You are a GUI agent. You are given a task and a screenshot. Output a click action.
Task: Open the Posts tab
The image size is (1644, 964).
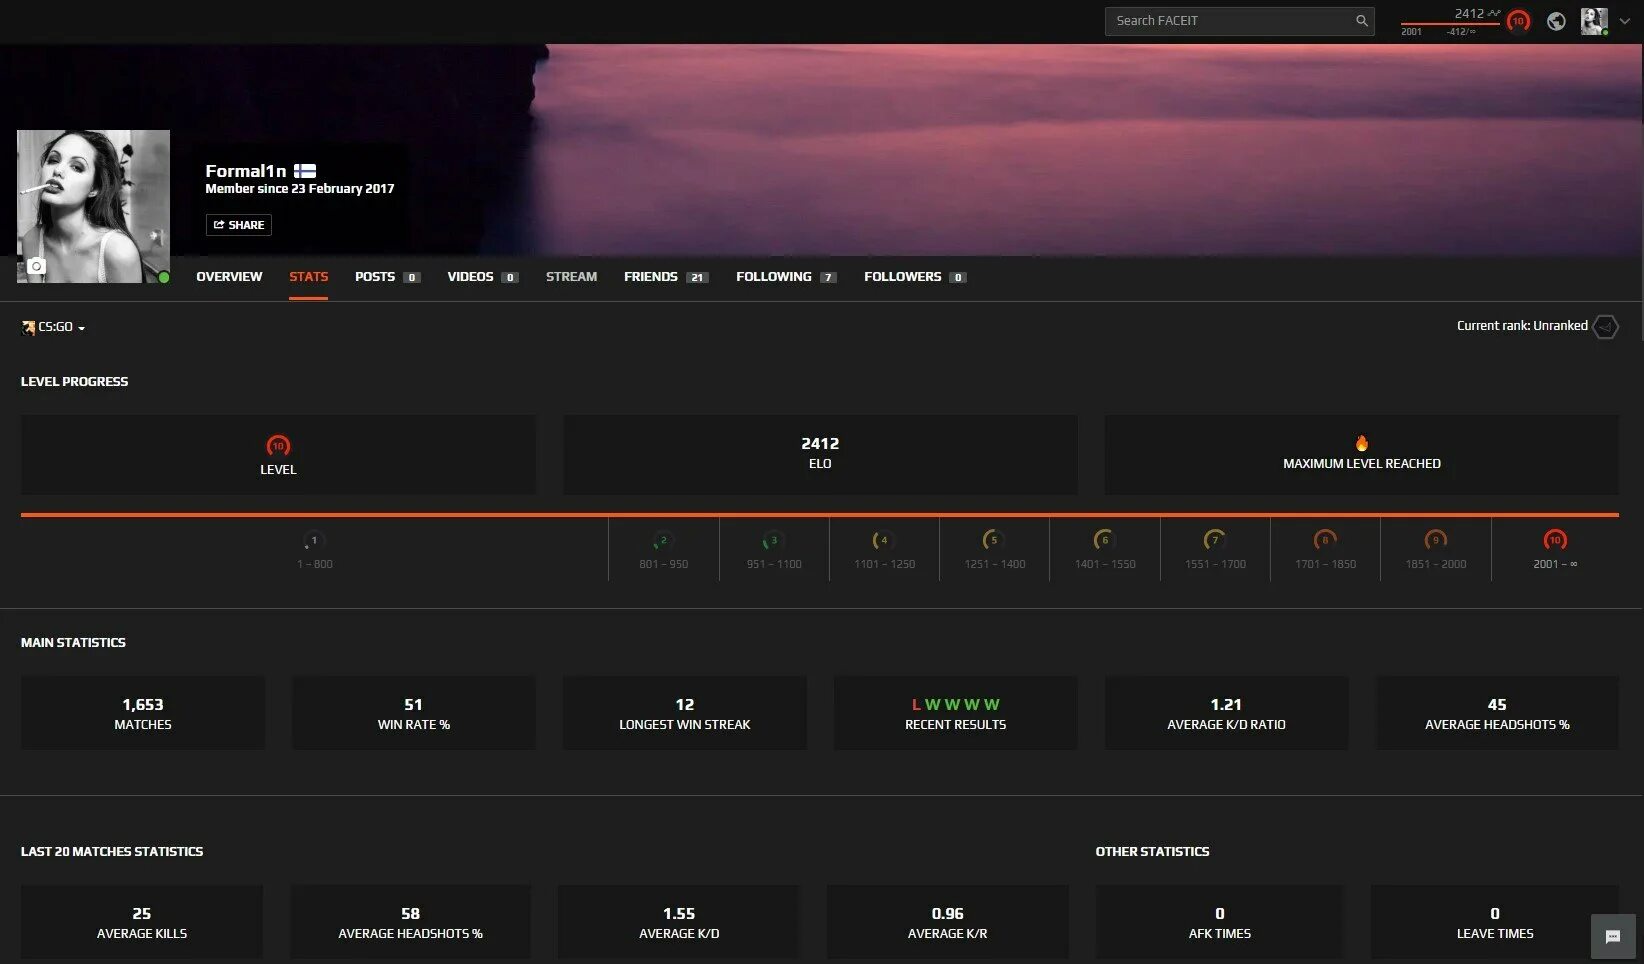point(387,277)
